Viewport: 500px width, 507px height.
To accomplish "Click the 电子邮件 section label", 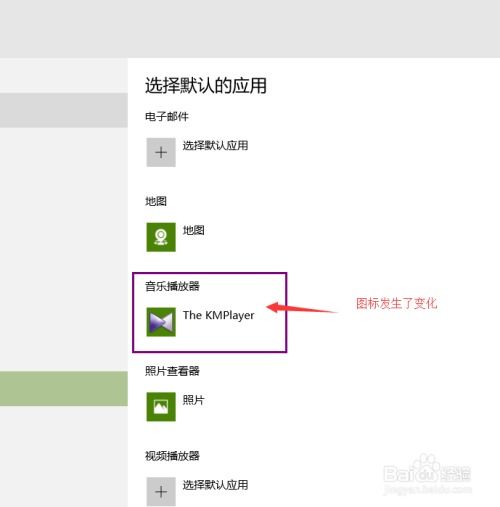I will 167,116.
